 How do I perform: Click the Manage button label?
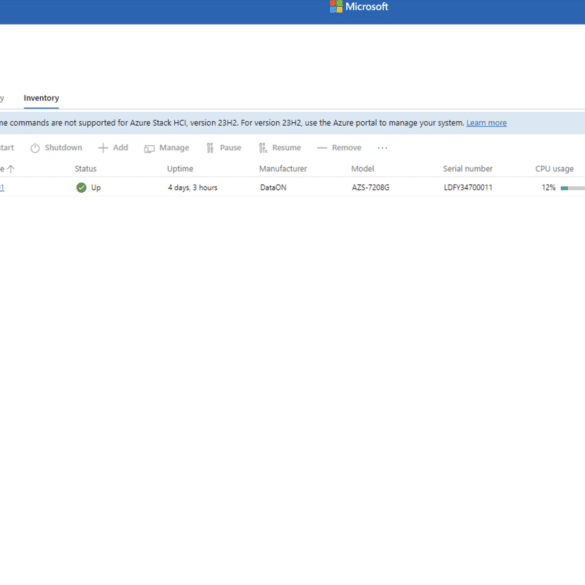point(174,148)
